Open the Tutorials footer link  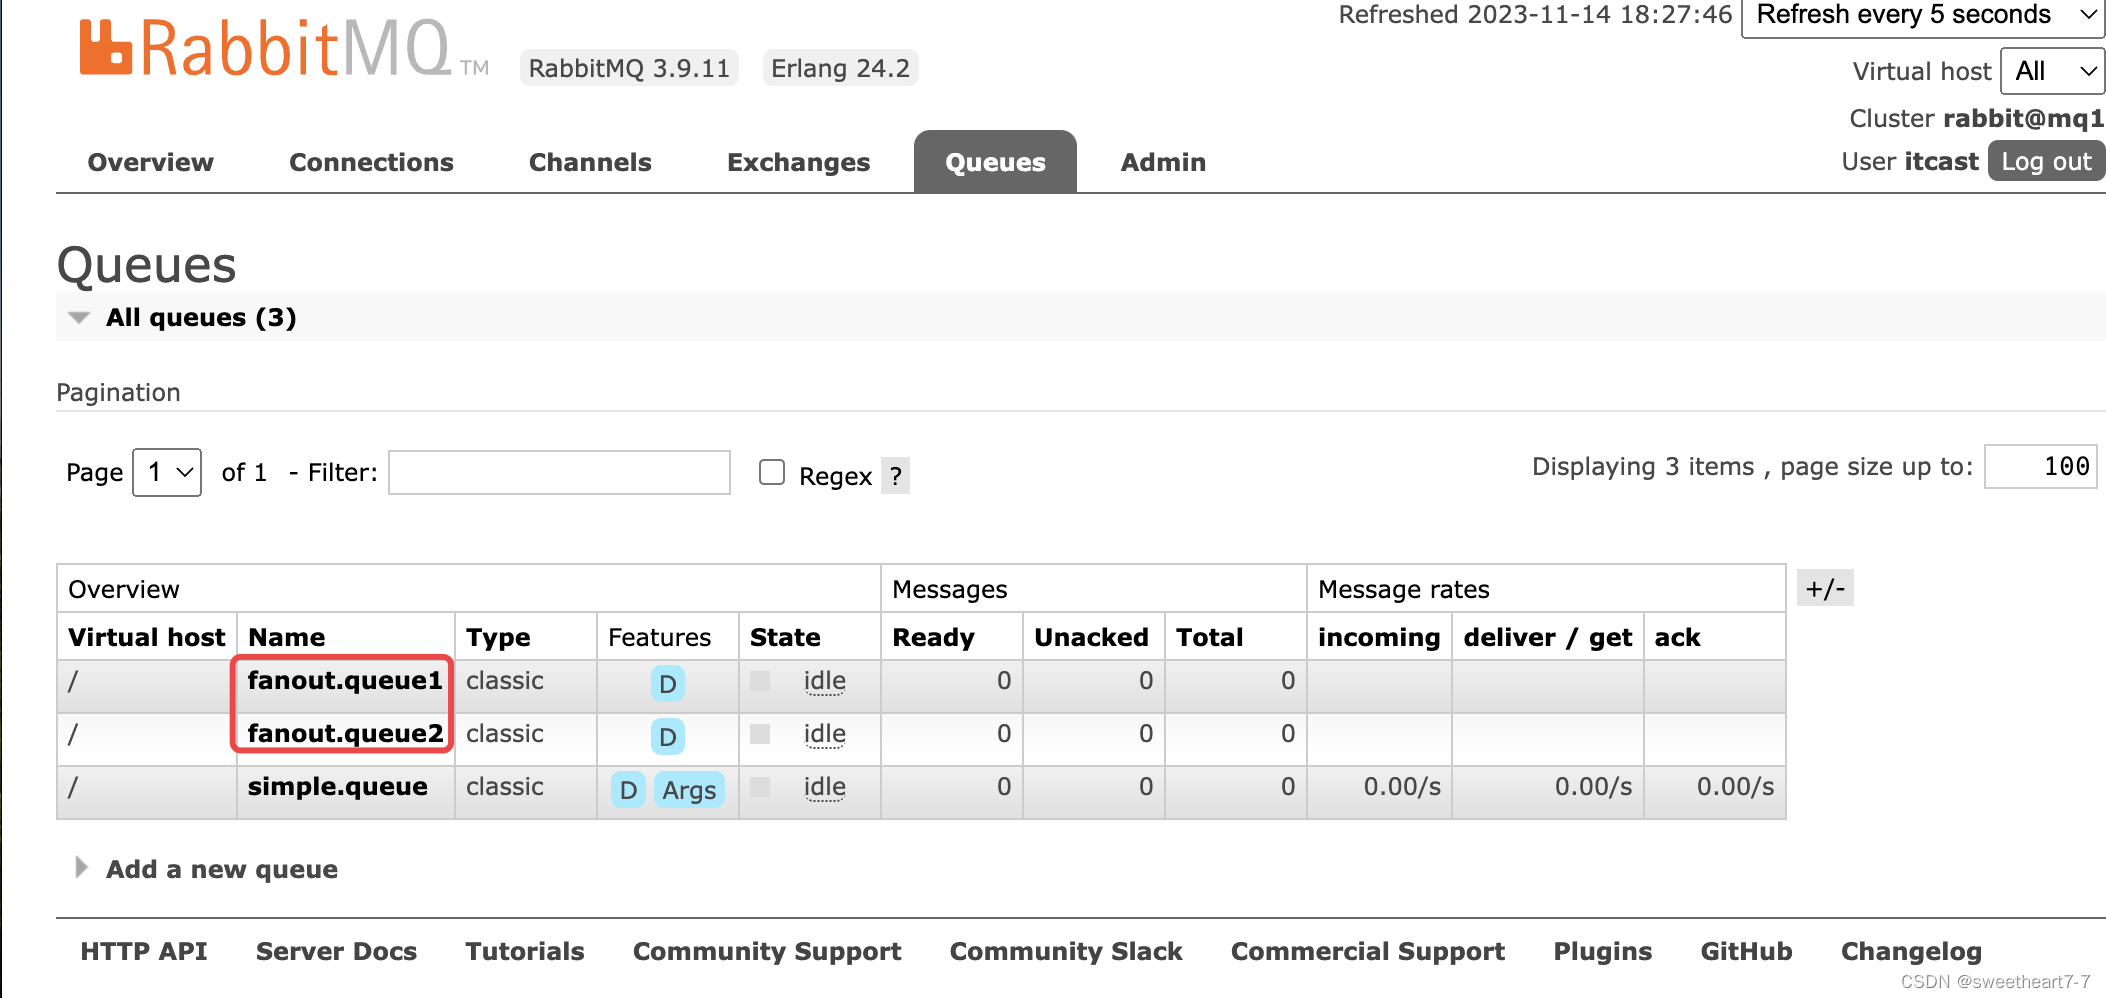525,951
